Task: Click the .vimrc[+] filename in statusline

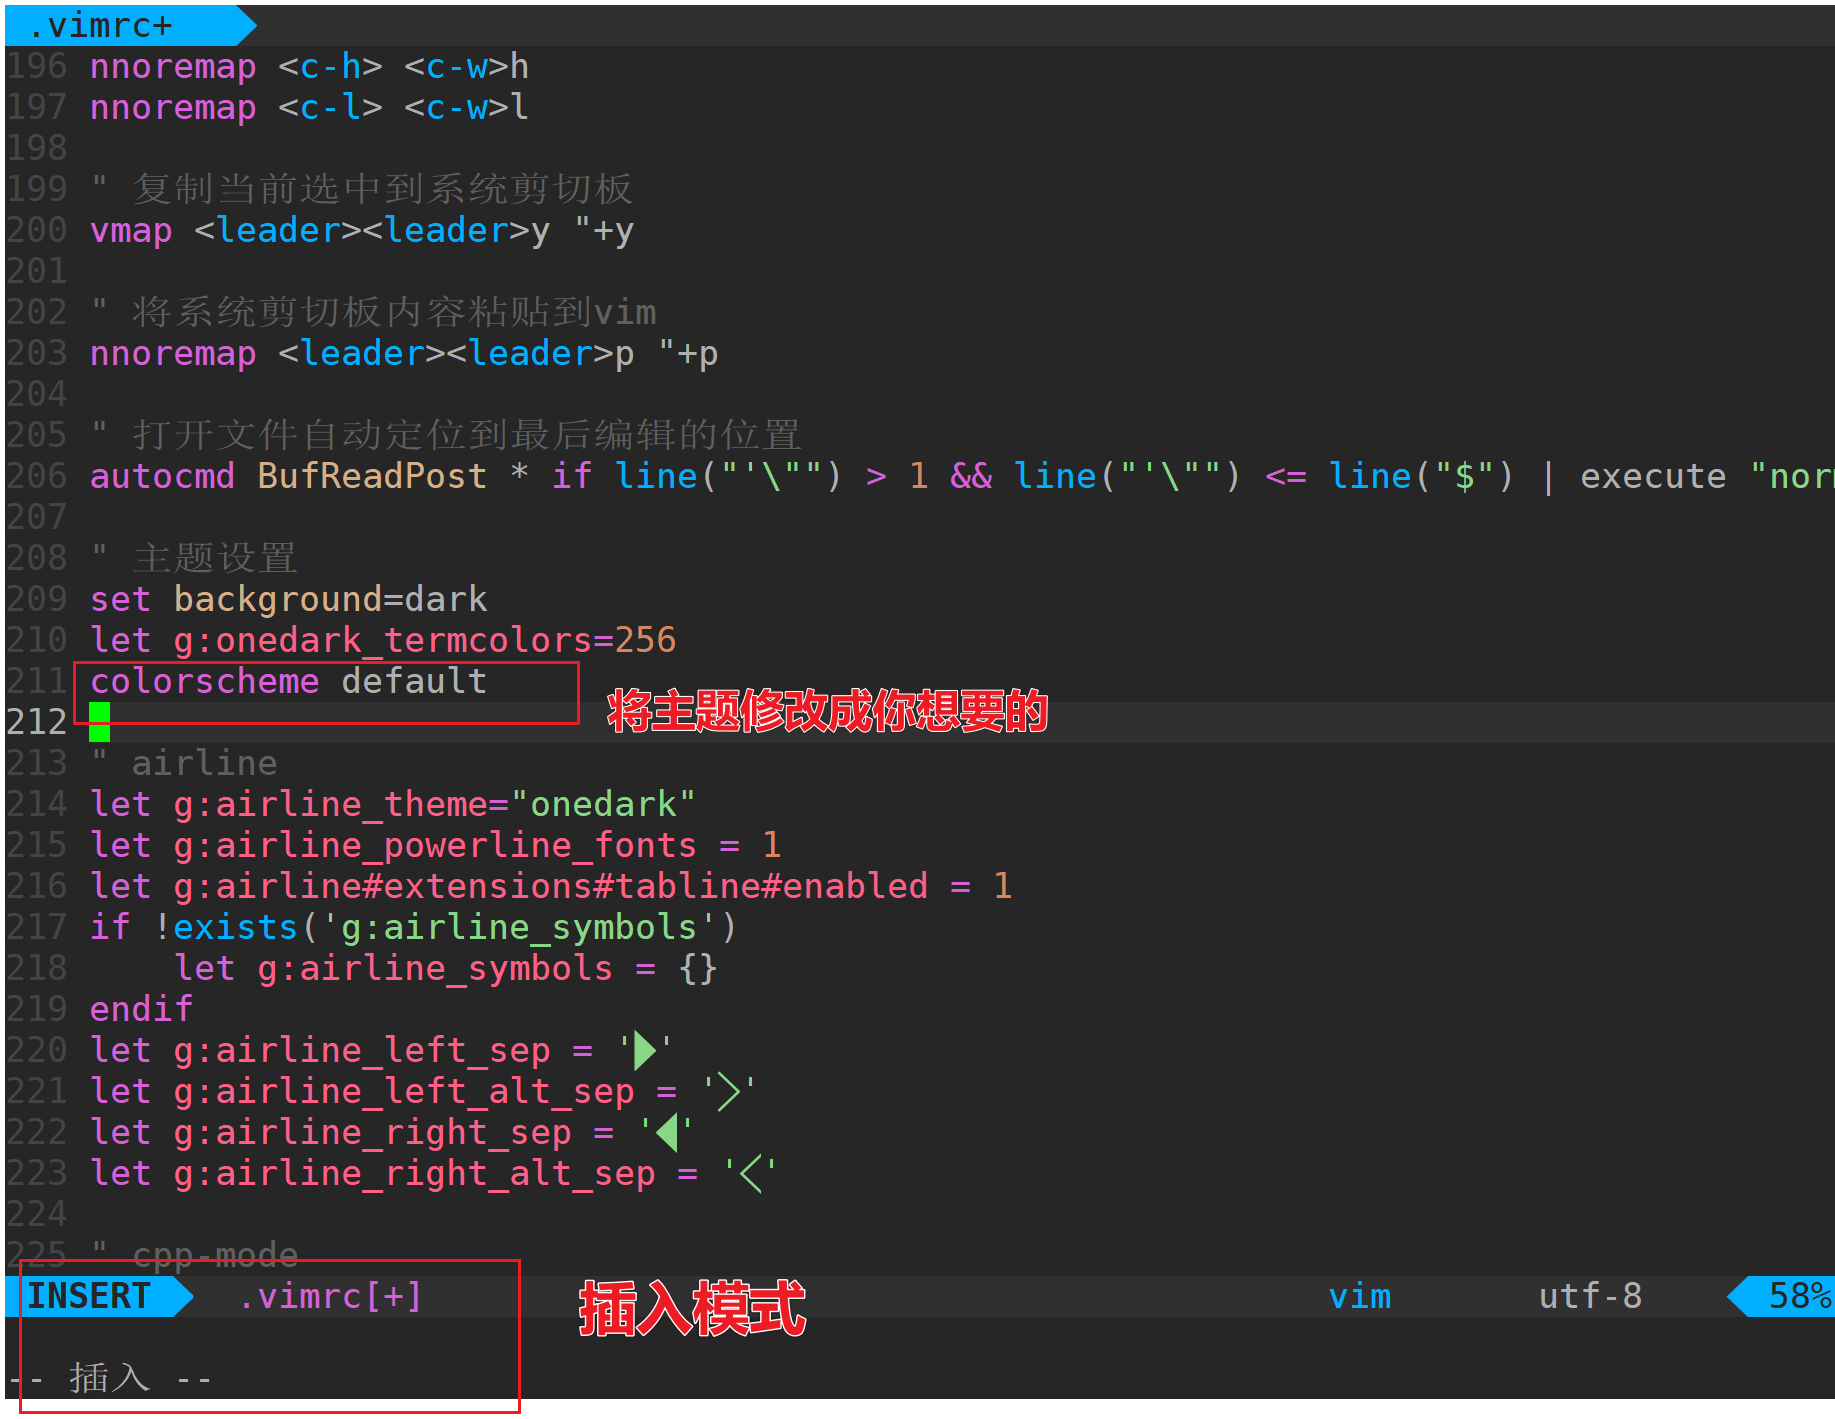Action: click(x=330, y=1296)
